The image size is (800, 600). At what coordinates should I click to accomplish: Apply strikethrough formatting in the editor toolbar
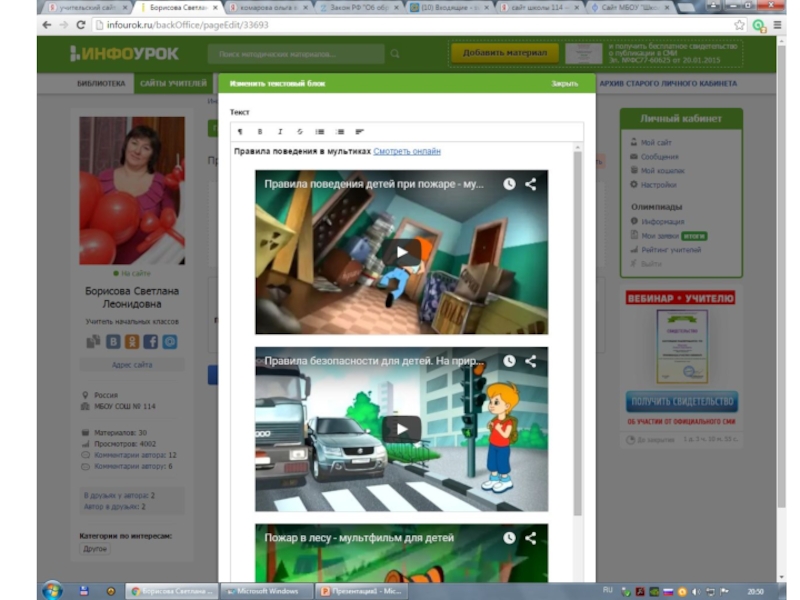(x=300, y=132)
